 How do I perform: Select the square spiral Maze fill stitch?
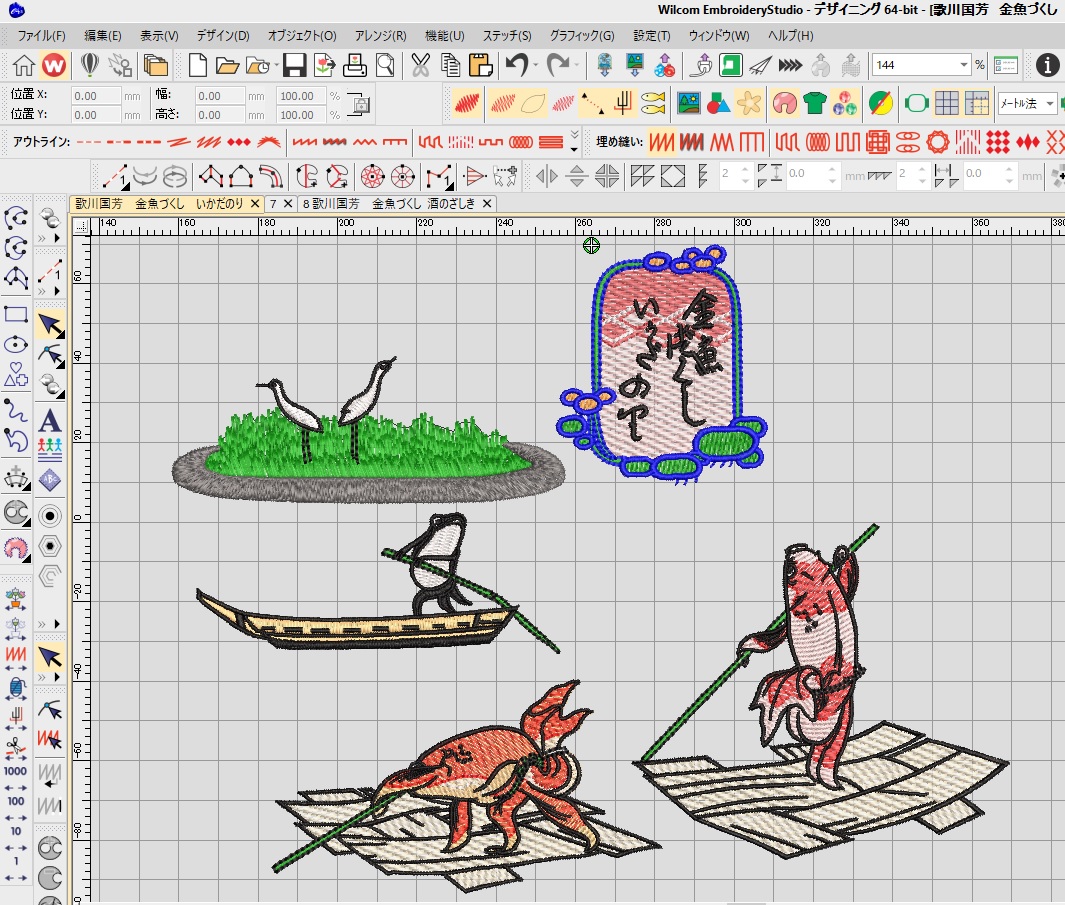pos(878,142)
